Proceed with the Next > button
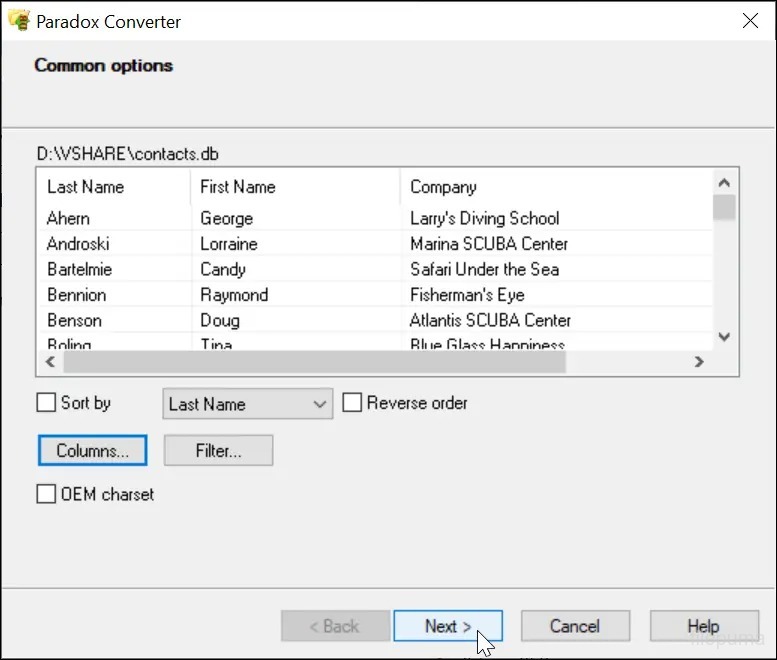This screenshot has height=660, width=777. click(x=447, y=626)
